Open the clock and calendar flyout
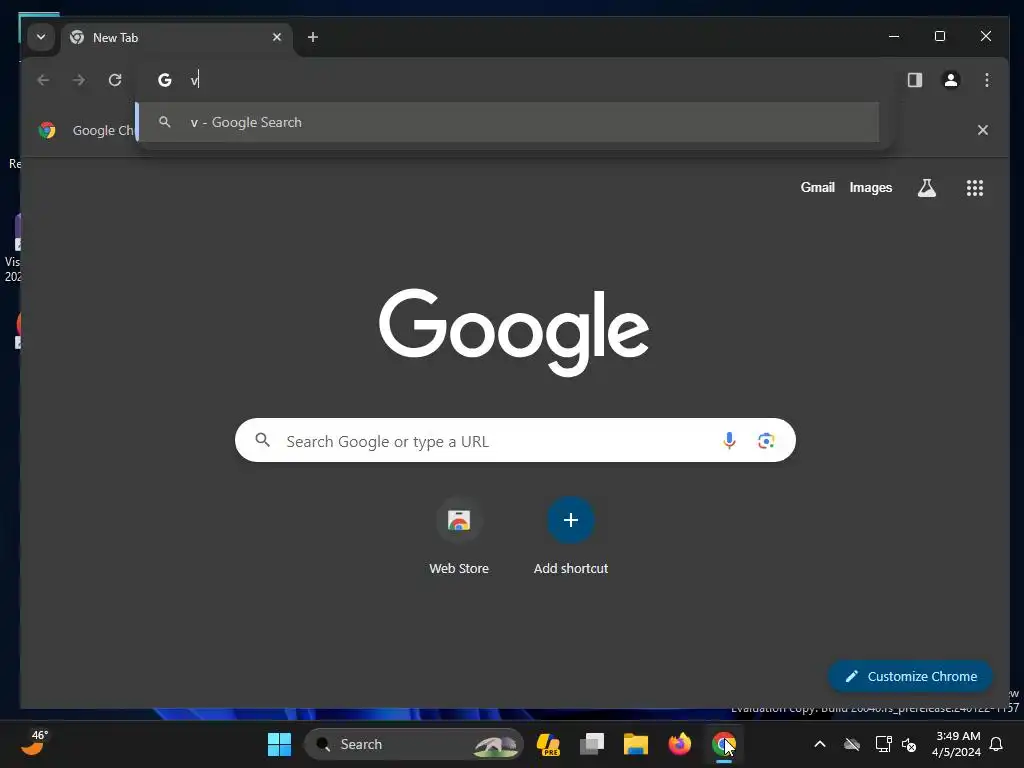1024x768 pixels. (x=957, y=744)
